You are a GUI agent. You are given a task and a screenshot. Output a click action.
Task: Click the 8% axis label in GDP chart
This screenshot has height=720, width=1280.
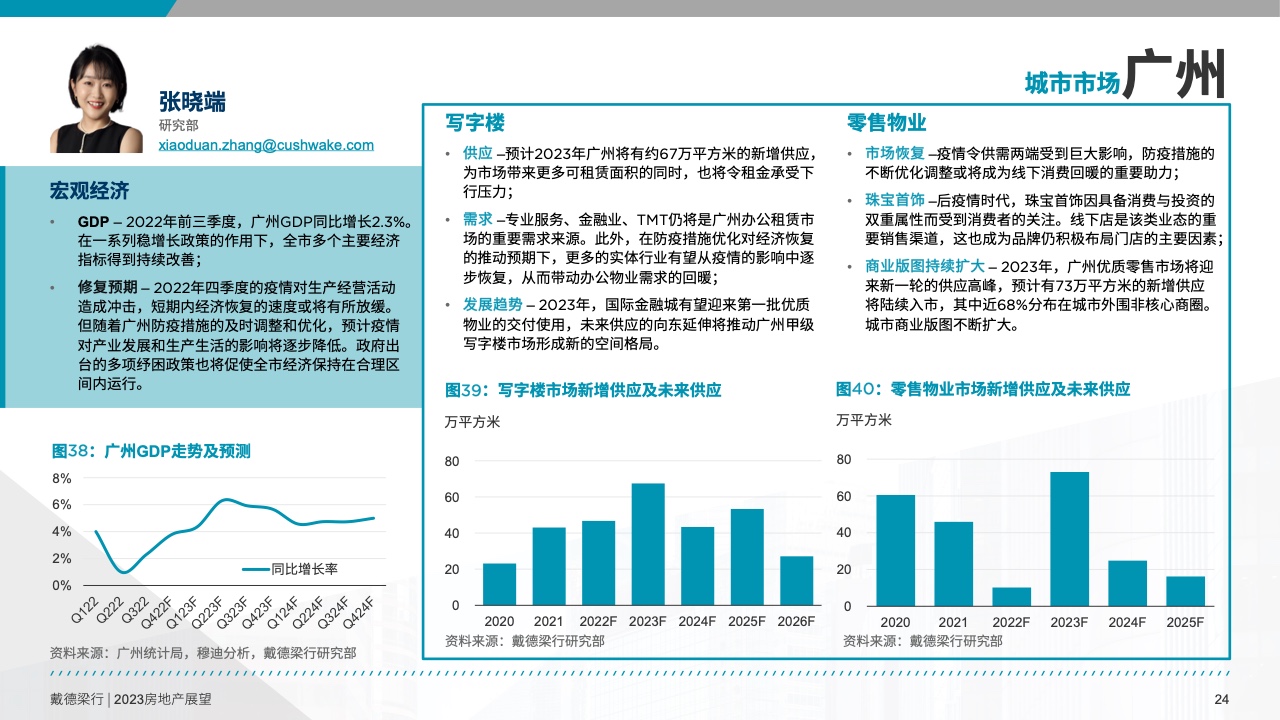(61, 478)
